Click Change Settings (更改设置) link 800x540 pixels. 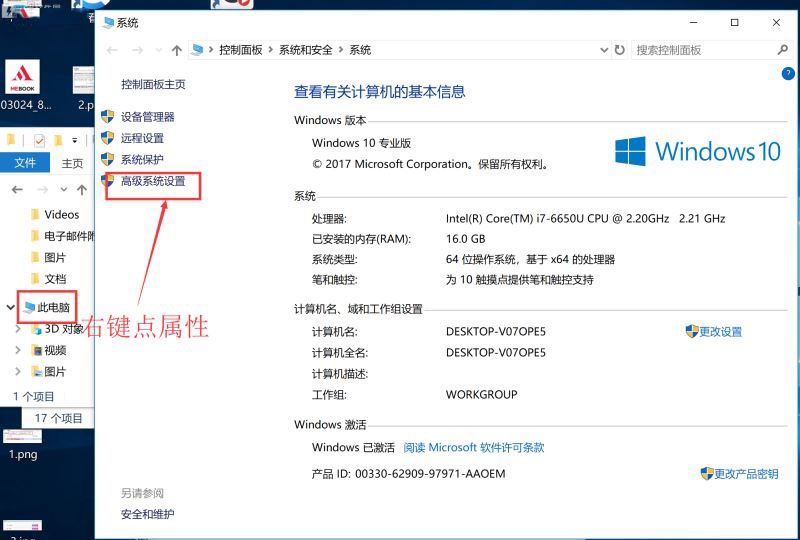pyautogui.click(x=720, y=332)
